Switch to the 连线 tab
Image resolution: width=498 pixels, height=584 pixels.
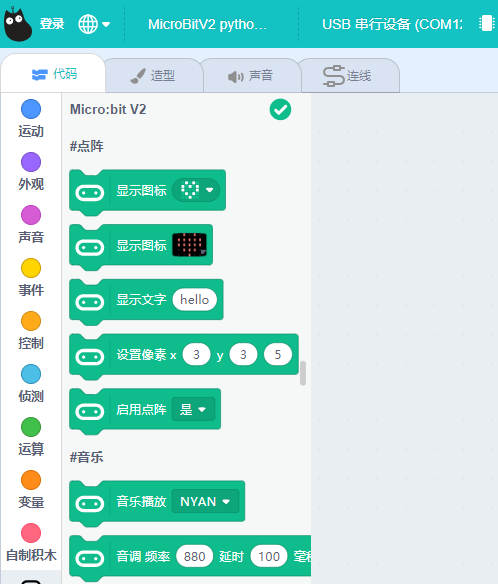pos(350,76)
